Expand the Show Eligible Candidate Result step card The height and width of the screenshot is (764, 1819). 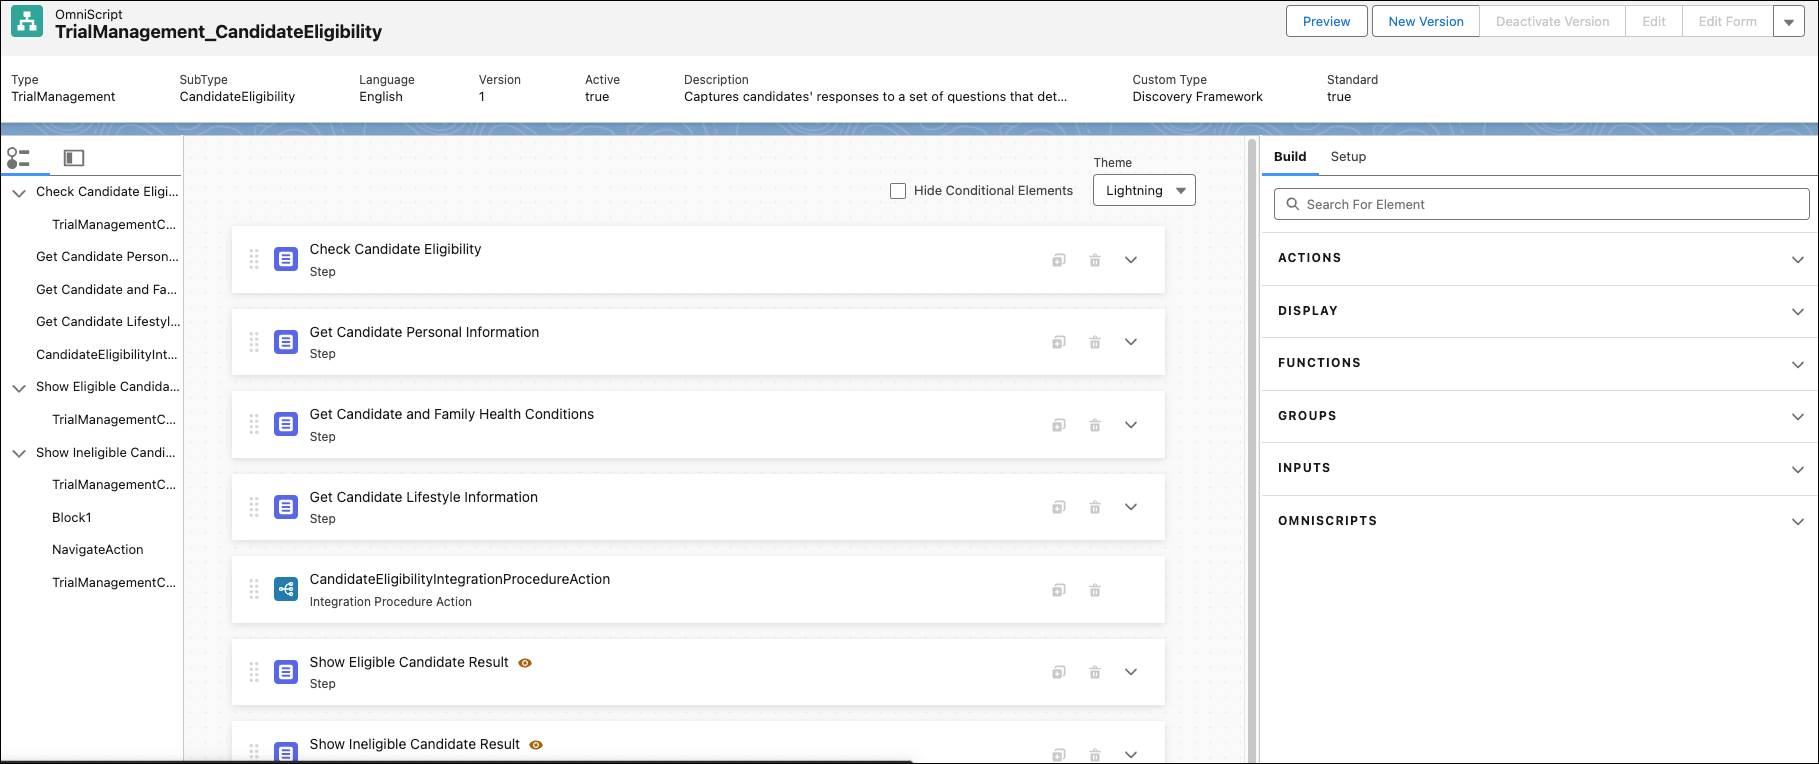click(x=1131, y=672)
